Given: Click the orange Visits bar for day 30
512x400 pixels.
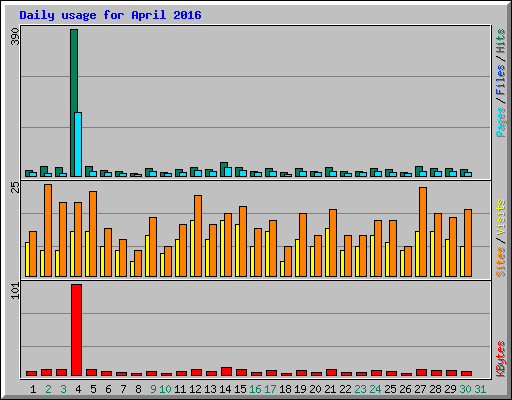Looking at the screenshot, I should tap(468, 243).
